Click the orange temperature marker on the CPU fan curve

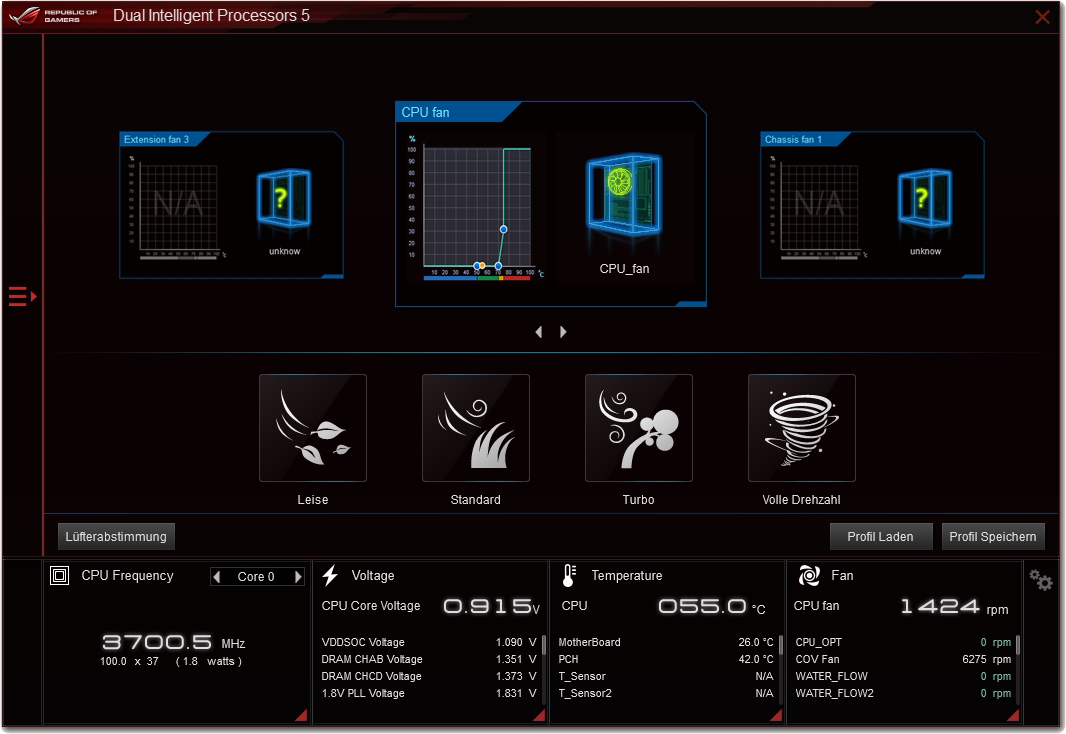coord(482,266)
